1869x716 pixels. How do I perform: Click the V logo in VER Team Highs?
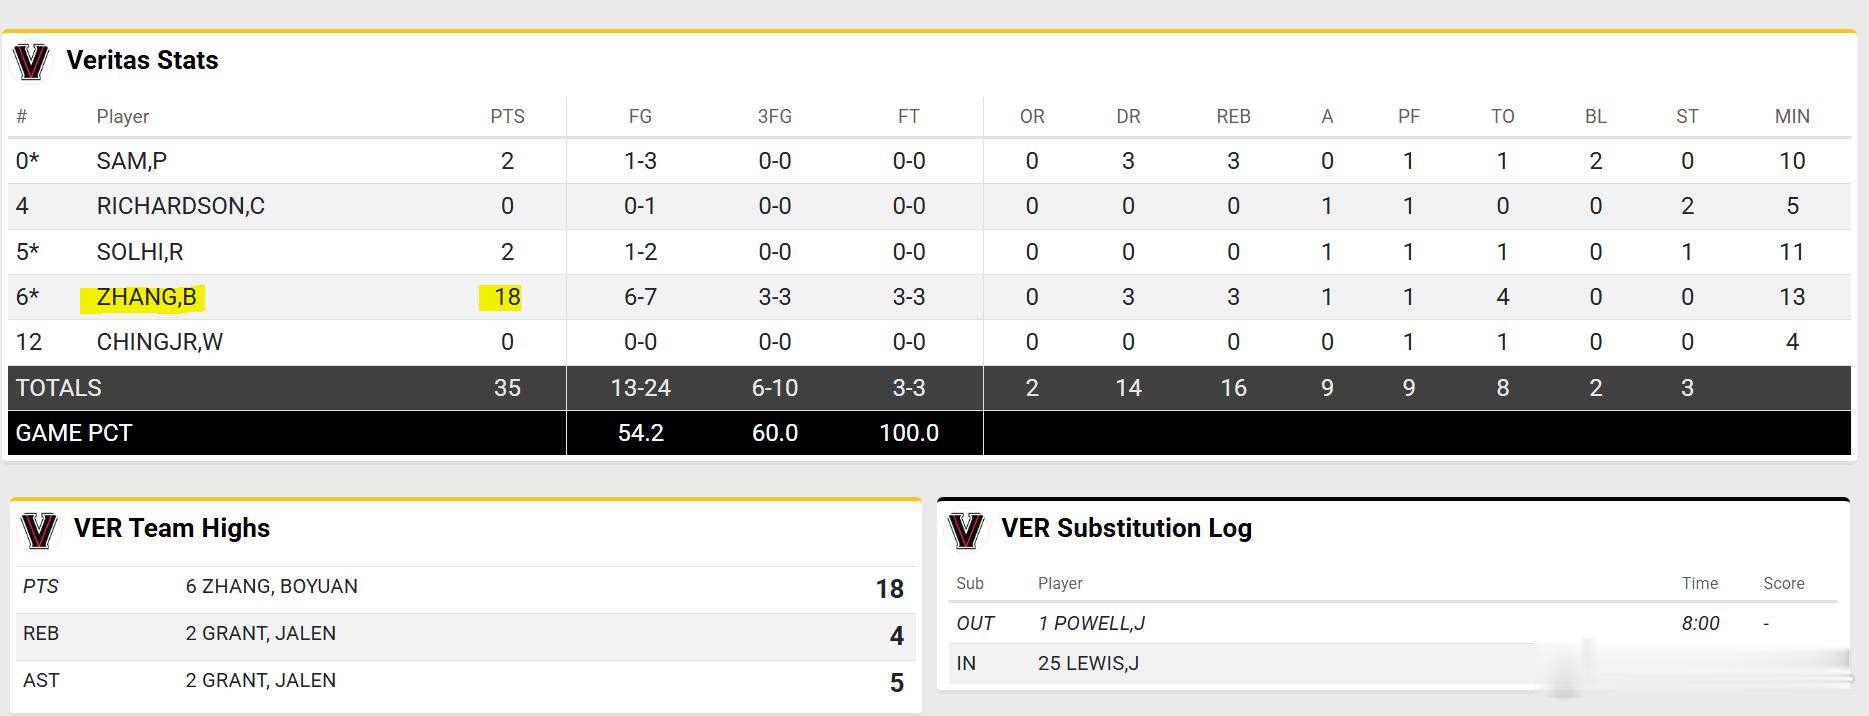pos(39,530)
